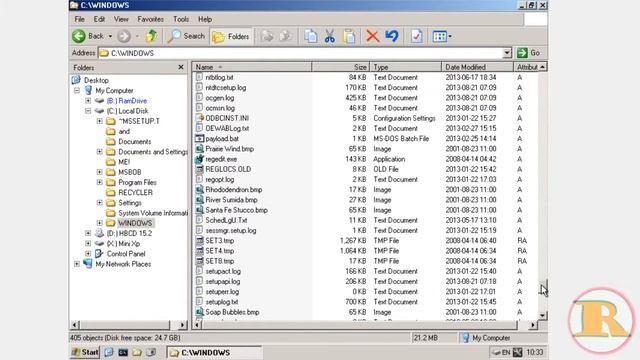
Task: Sort by the Size column header
Action: (340, 67)
